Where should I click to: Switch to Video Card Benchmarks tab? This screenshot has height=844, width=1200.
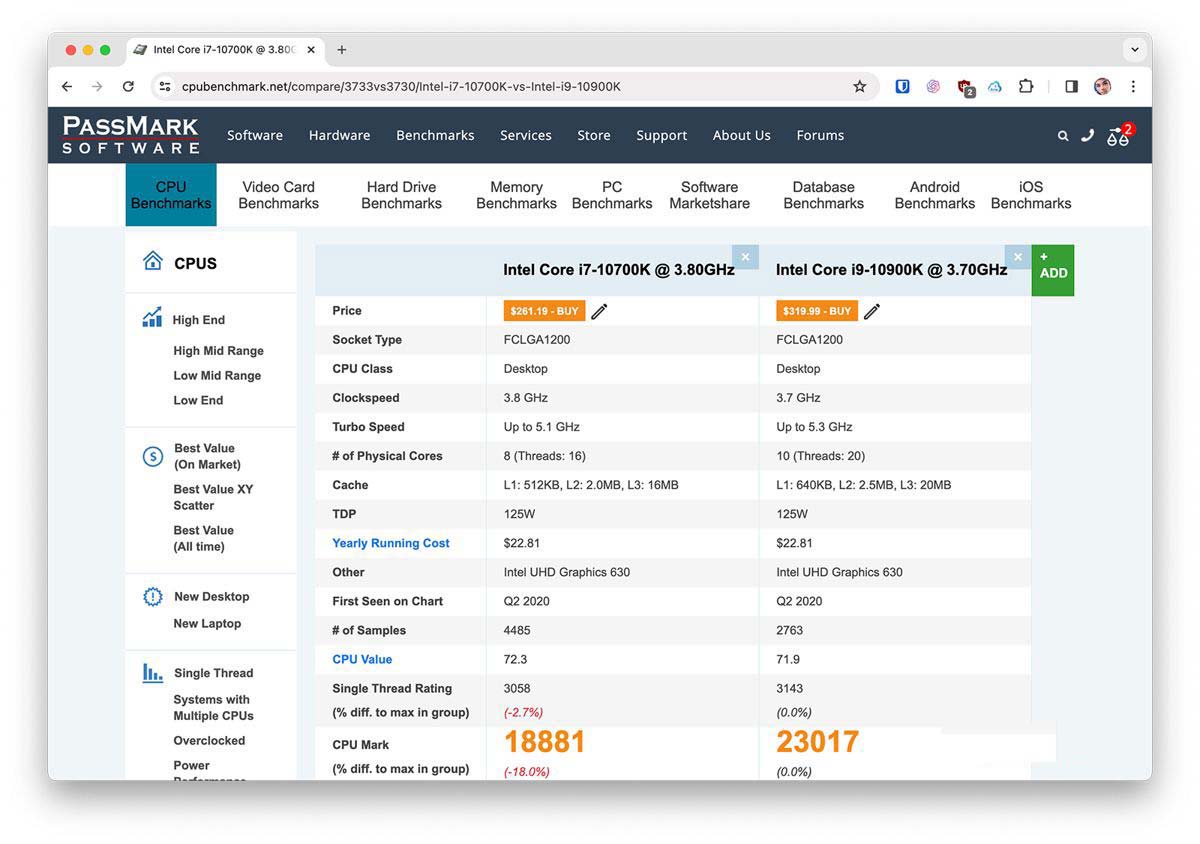[x=279, y=195]
